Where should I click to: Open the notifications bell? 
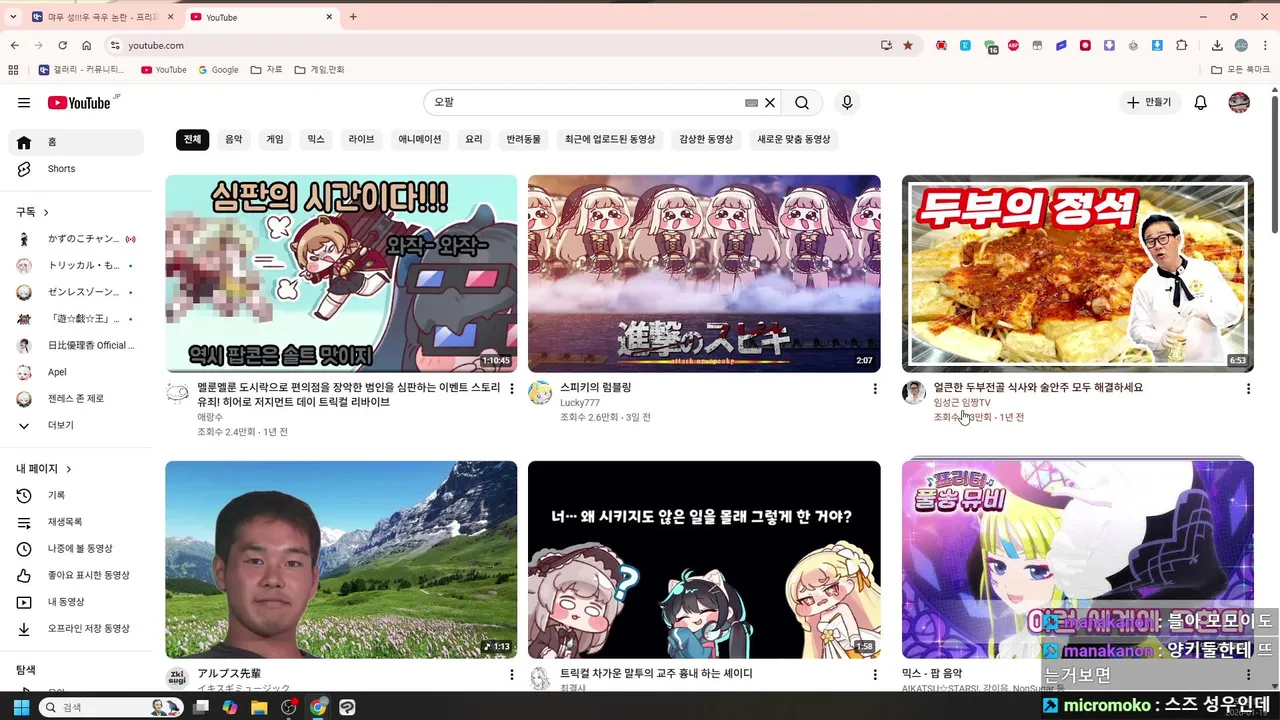(x=1201, y=103)
